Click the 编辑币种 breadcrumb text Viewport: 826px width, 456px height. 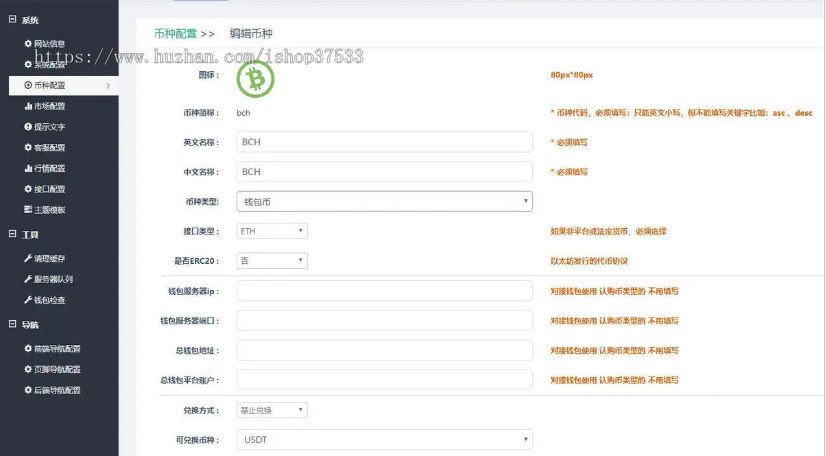[x=251, y=34]
